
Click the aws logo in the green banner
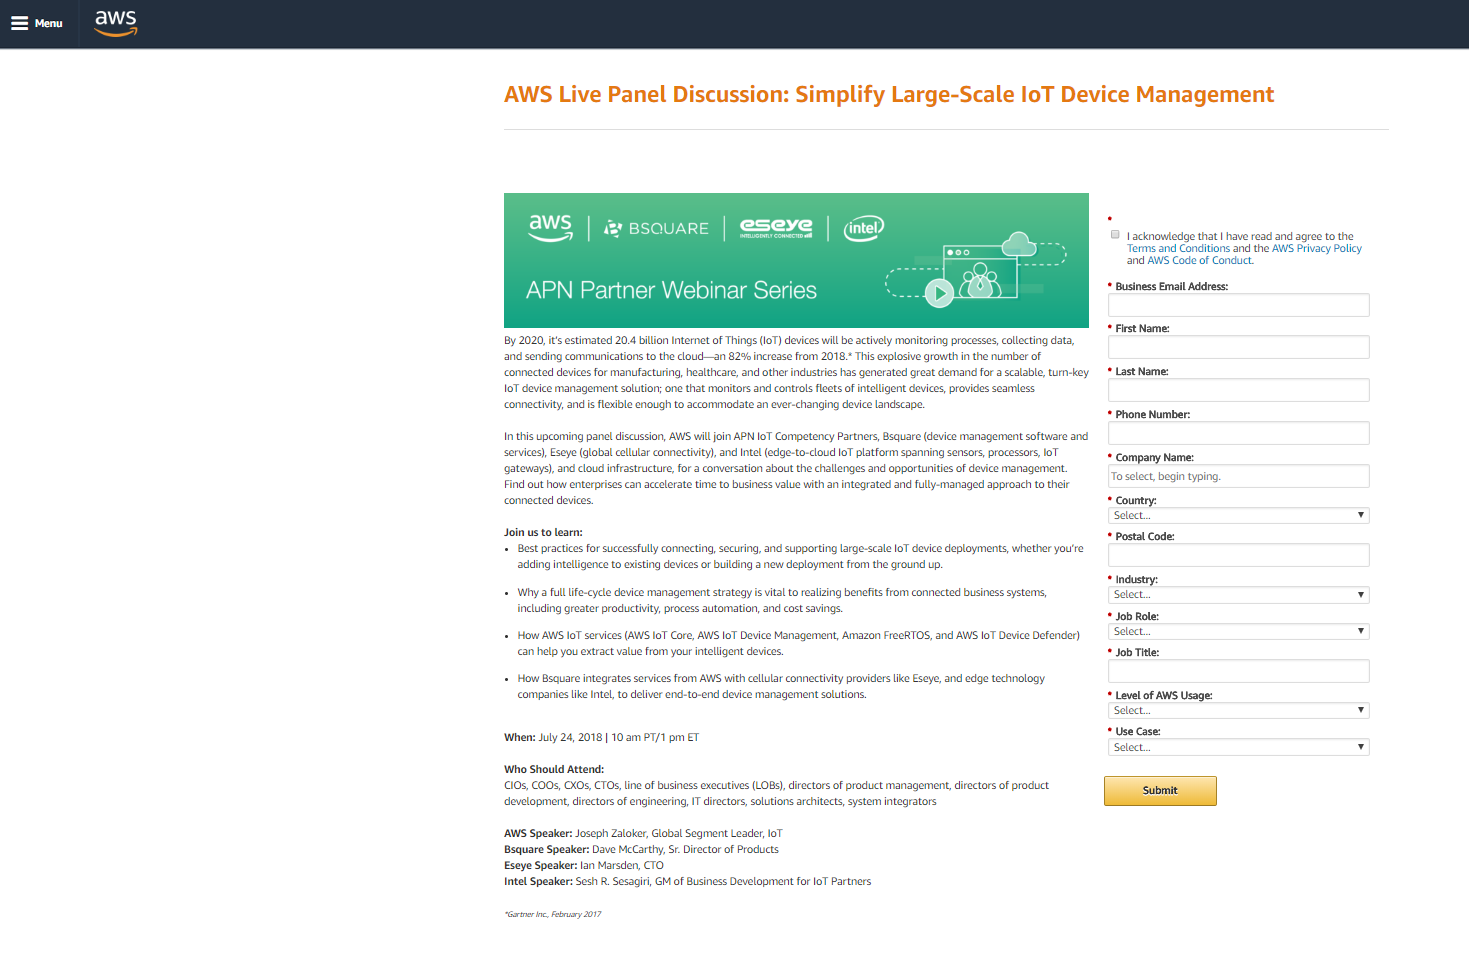pos(551,226)
